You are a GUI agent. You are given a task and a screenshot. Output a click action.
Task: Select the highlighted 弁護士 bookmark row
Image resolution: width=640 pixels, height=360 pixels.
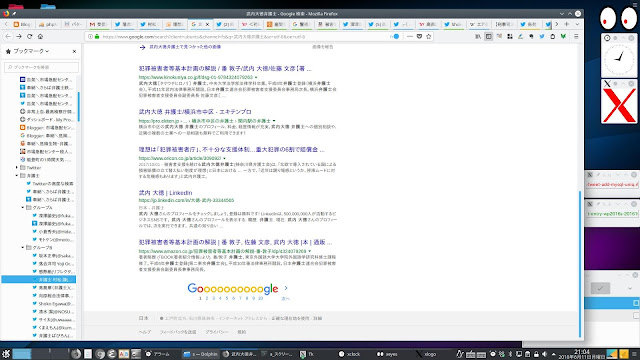coord(38,280)
